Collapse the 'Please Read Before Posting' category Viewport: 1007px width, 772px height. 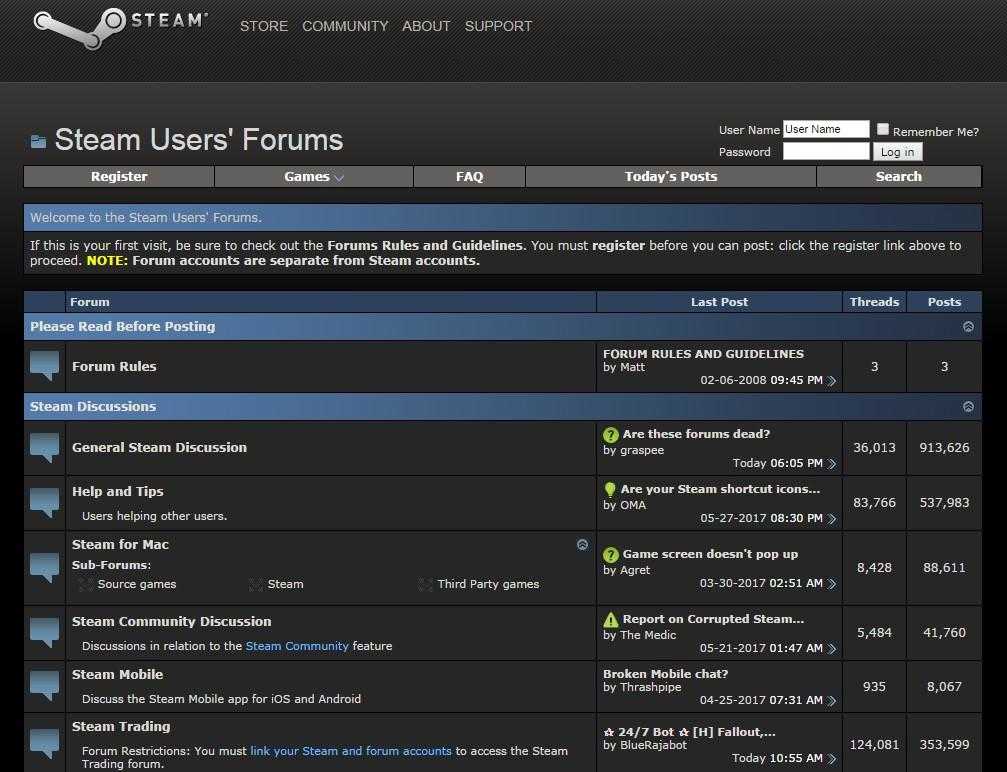(968, 327)
